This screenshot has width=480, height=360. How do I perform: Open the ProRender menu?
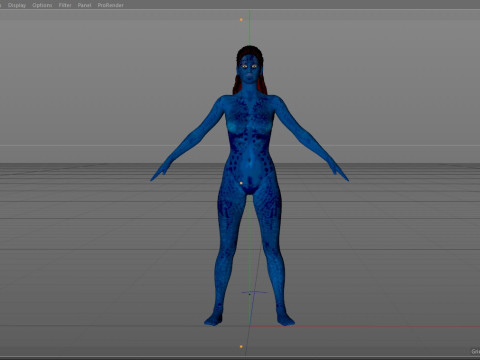pos(110,5)
